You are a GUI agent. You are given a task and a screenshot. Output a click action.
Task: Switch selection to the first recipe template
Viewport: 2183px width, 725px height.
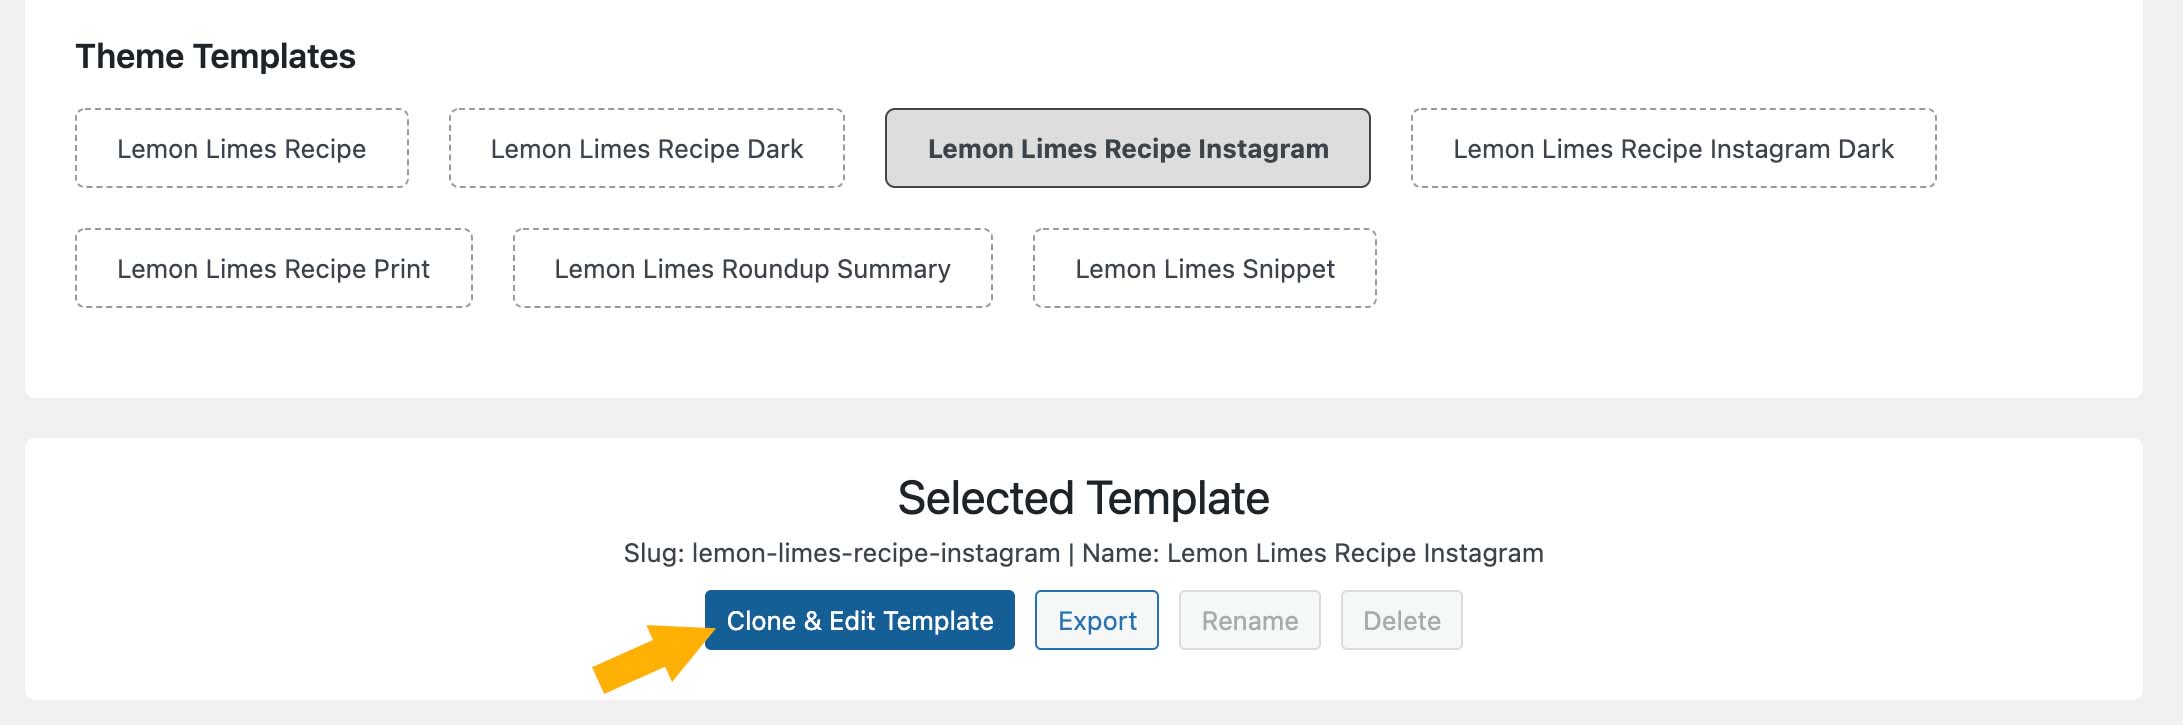pyautogui.click(x=241, y=148)
